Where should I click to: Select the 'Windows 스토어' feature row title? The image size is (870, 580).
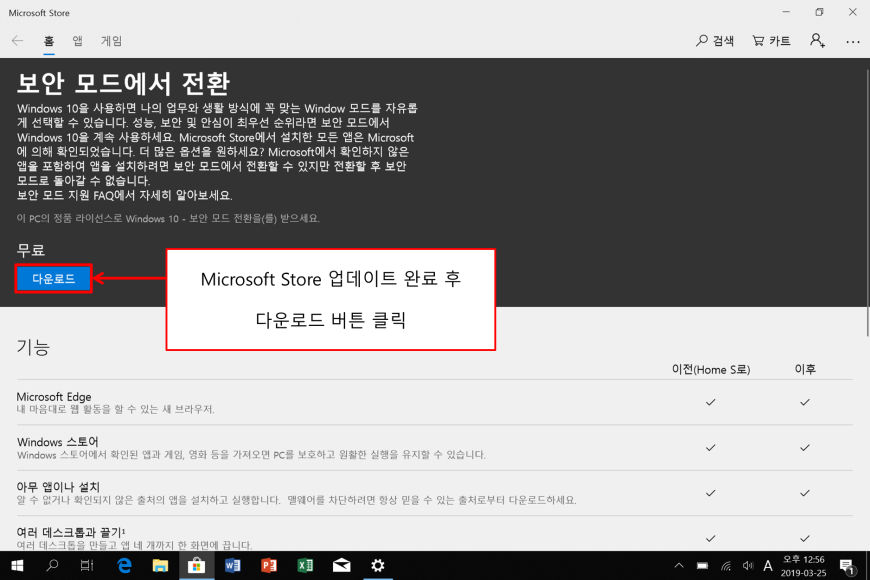coord(58,442)
